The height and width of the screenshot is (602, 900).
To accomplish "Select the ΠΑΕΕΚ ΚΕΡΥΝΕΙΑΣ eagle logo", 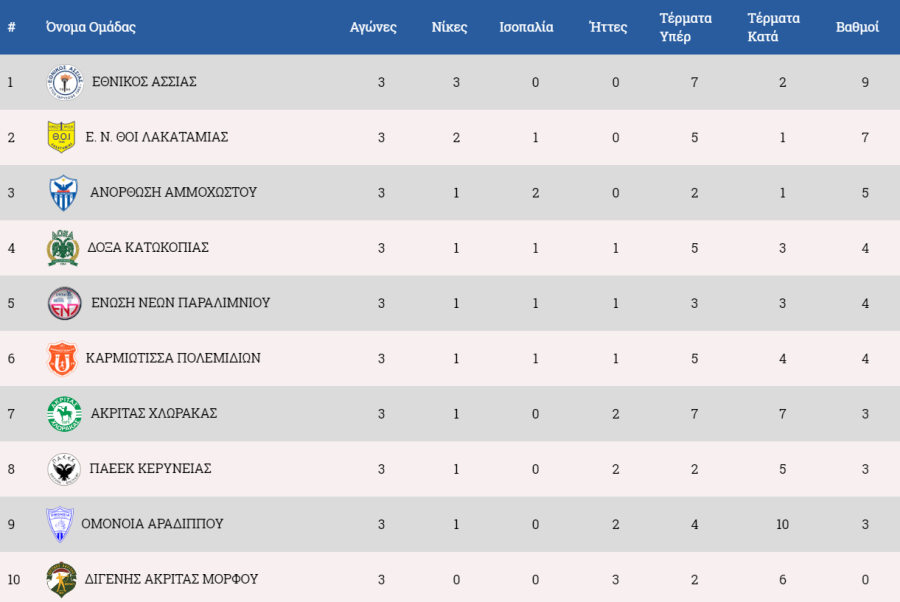I will (x=64, y=469).
